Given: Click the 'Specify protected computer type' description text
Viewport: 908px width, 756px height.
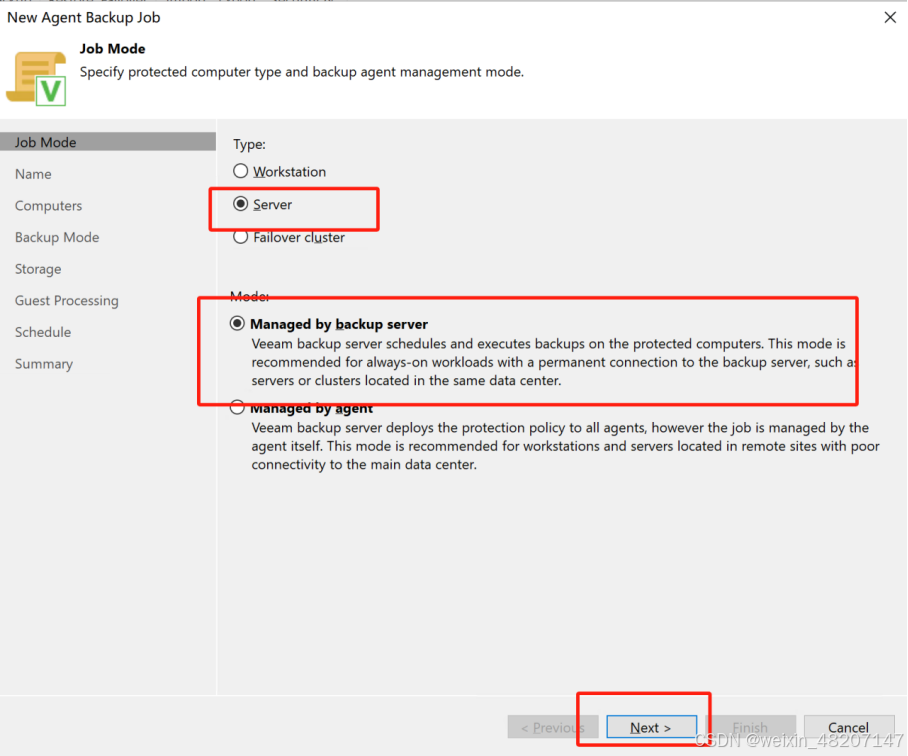Looking at the screenshot, I should click(x=302, y=72).
